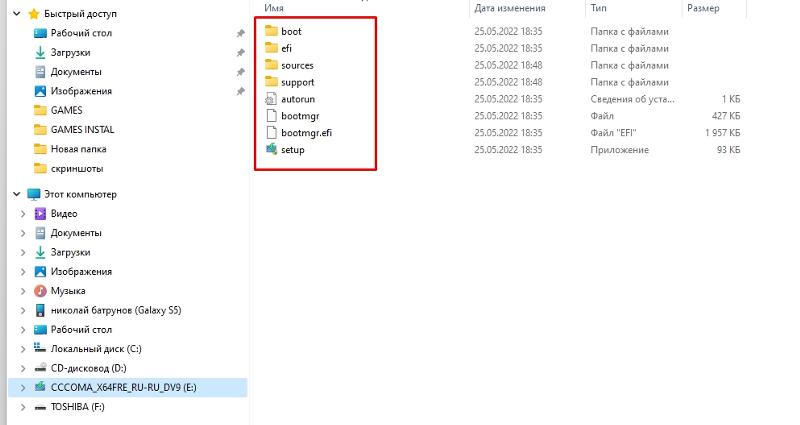Viewport: 800px width, 425px height.
Task: Expand the TOSHIBA (F:) node
Action: click(23, 407)
